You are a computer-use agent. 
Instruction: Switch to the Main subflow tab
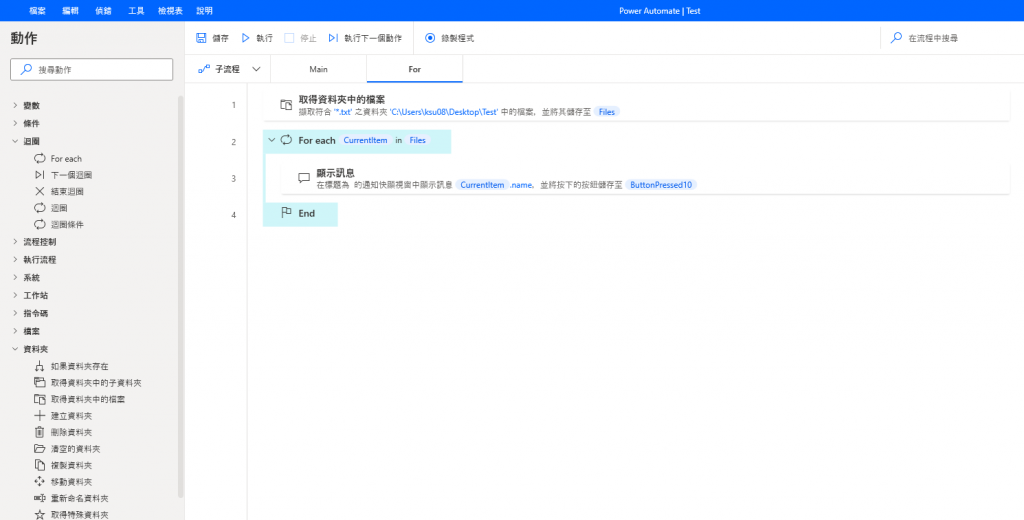[x=319, y=69]
